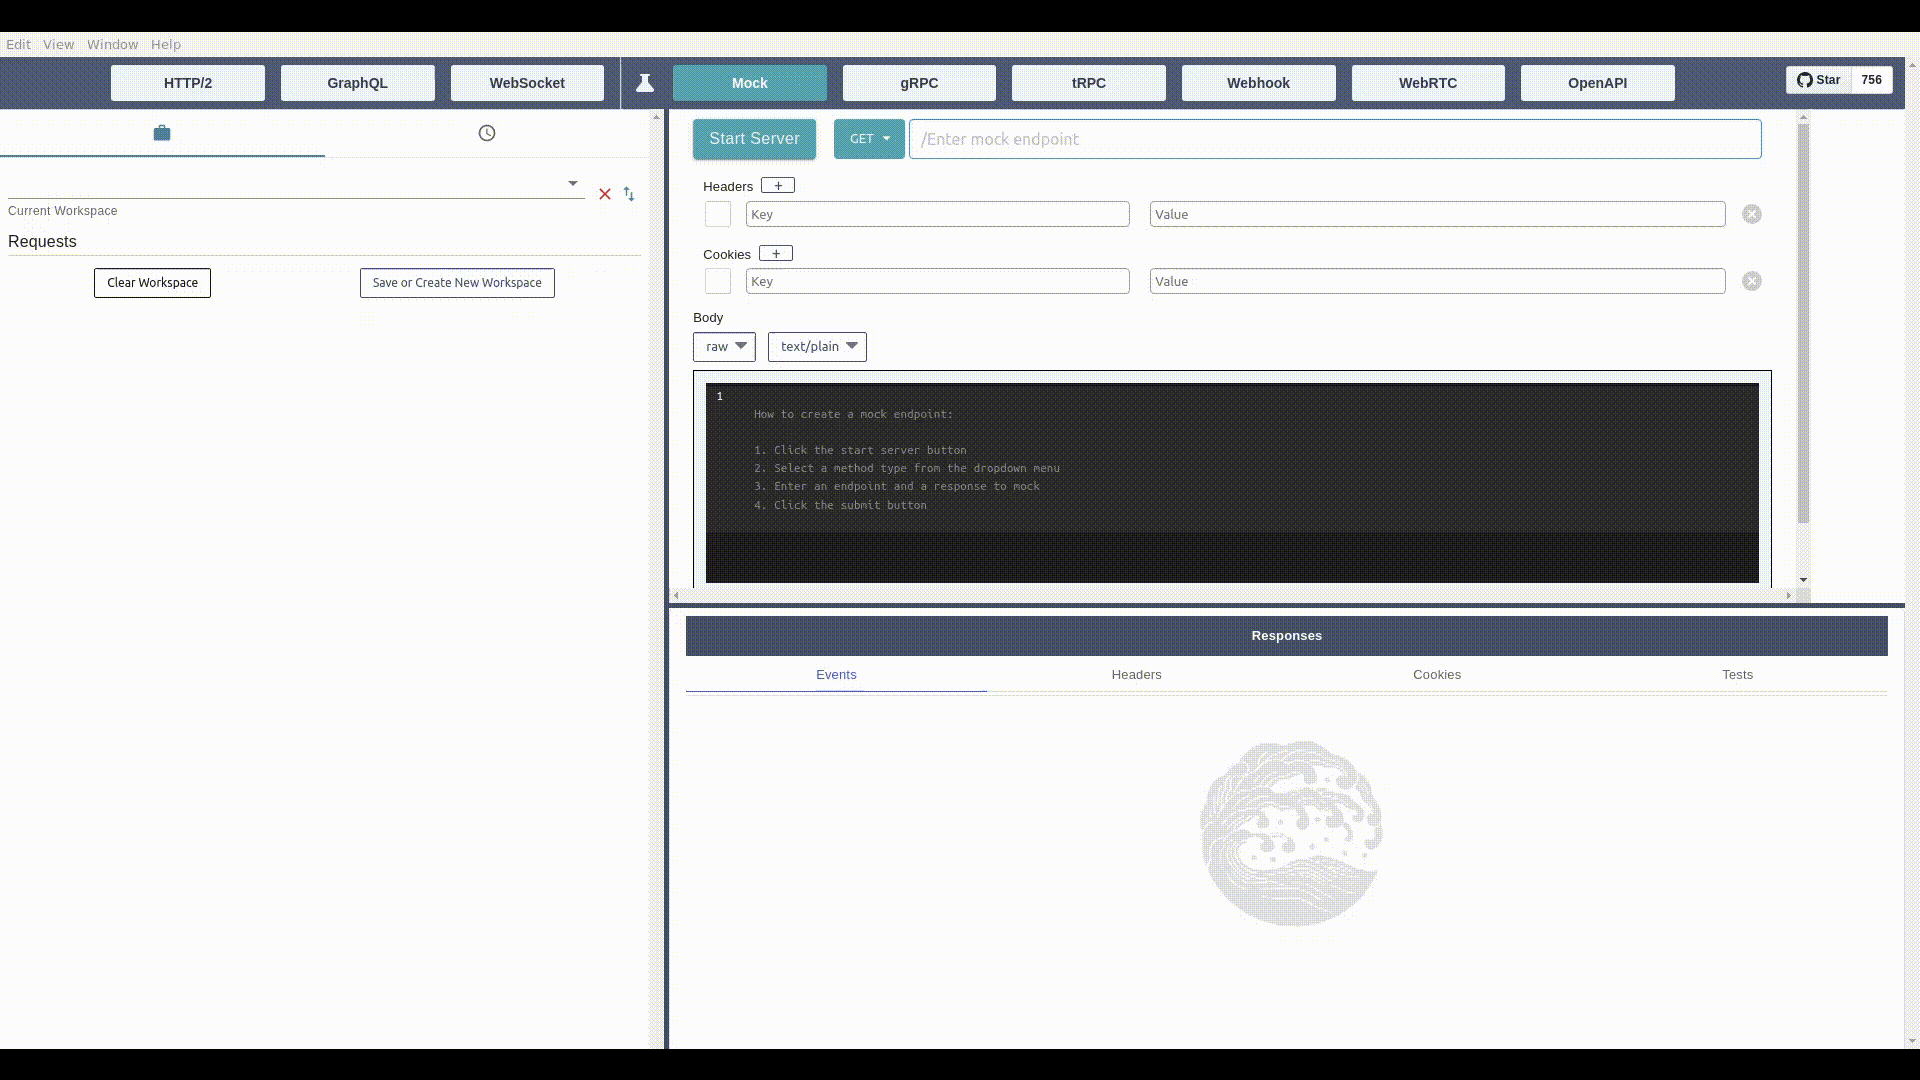This screenshot has width=1920, height=1080.
Task: Open the GET method dropdown
Action: click(x=869, y=139)
